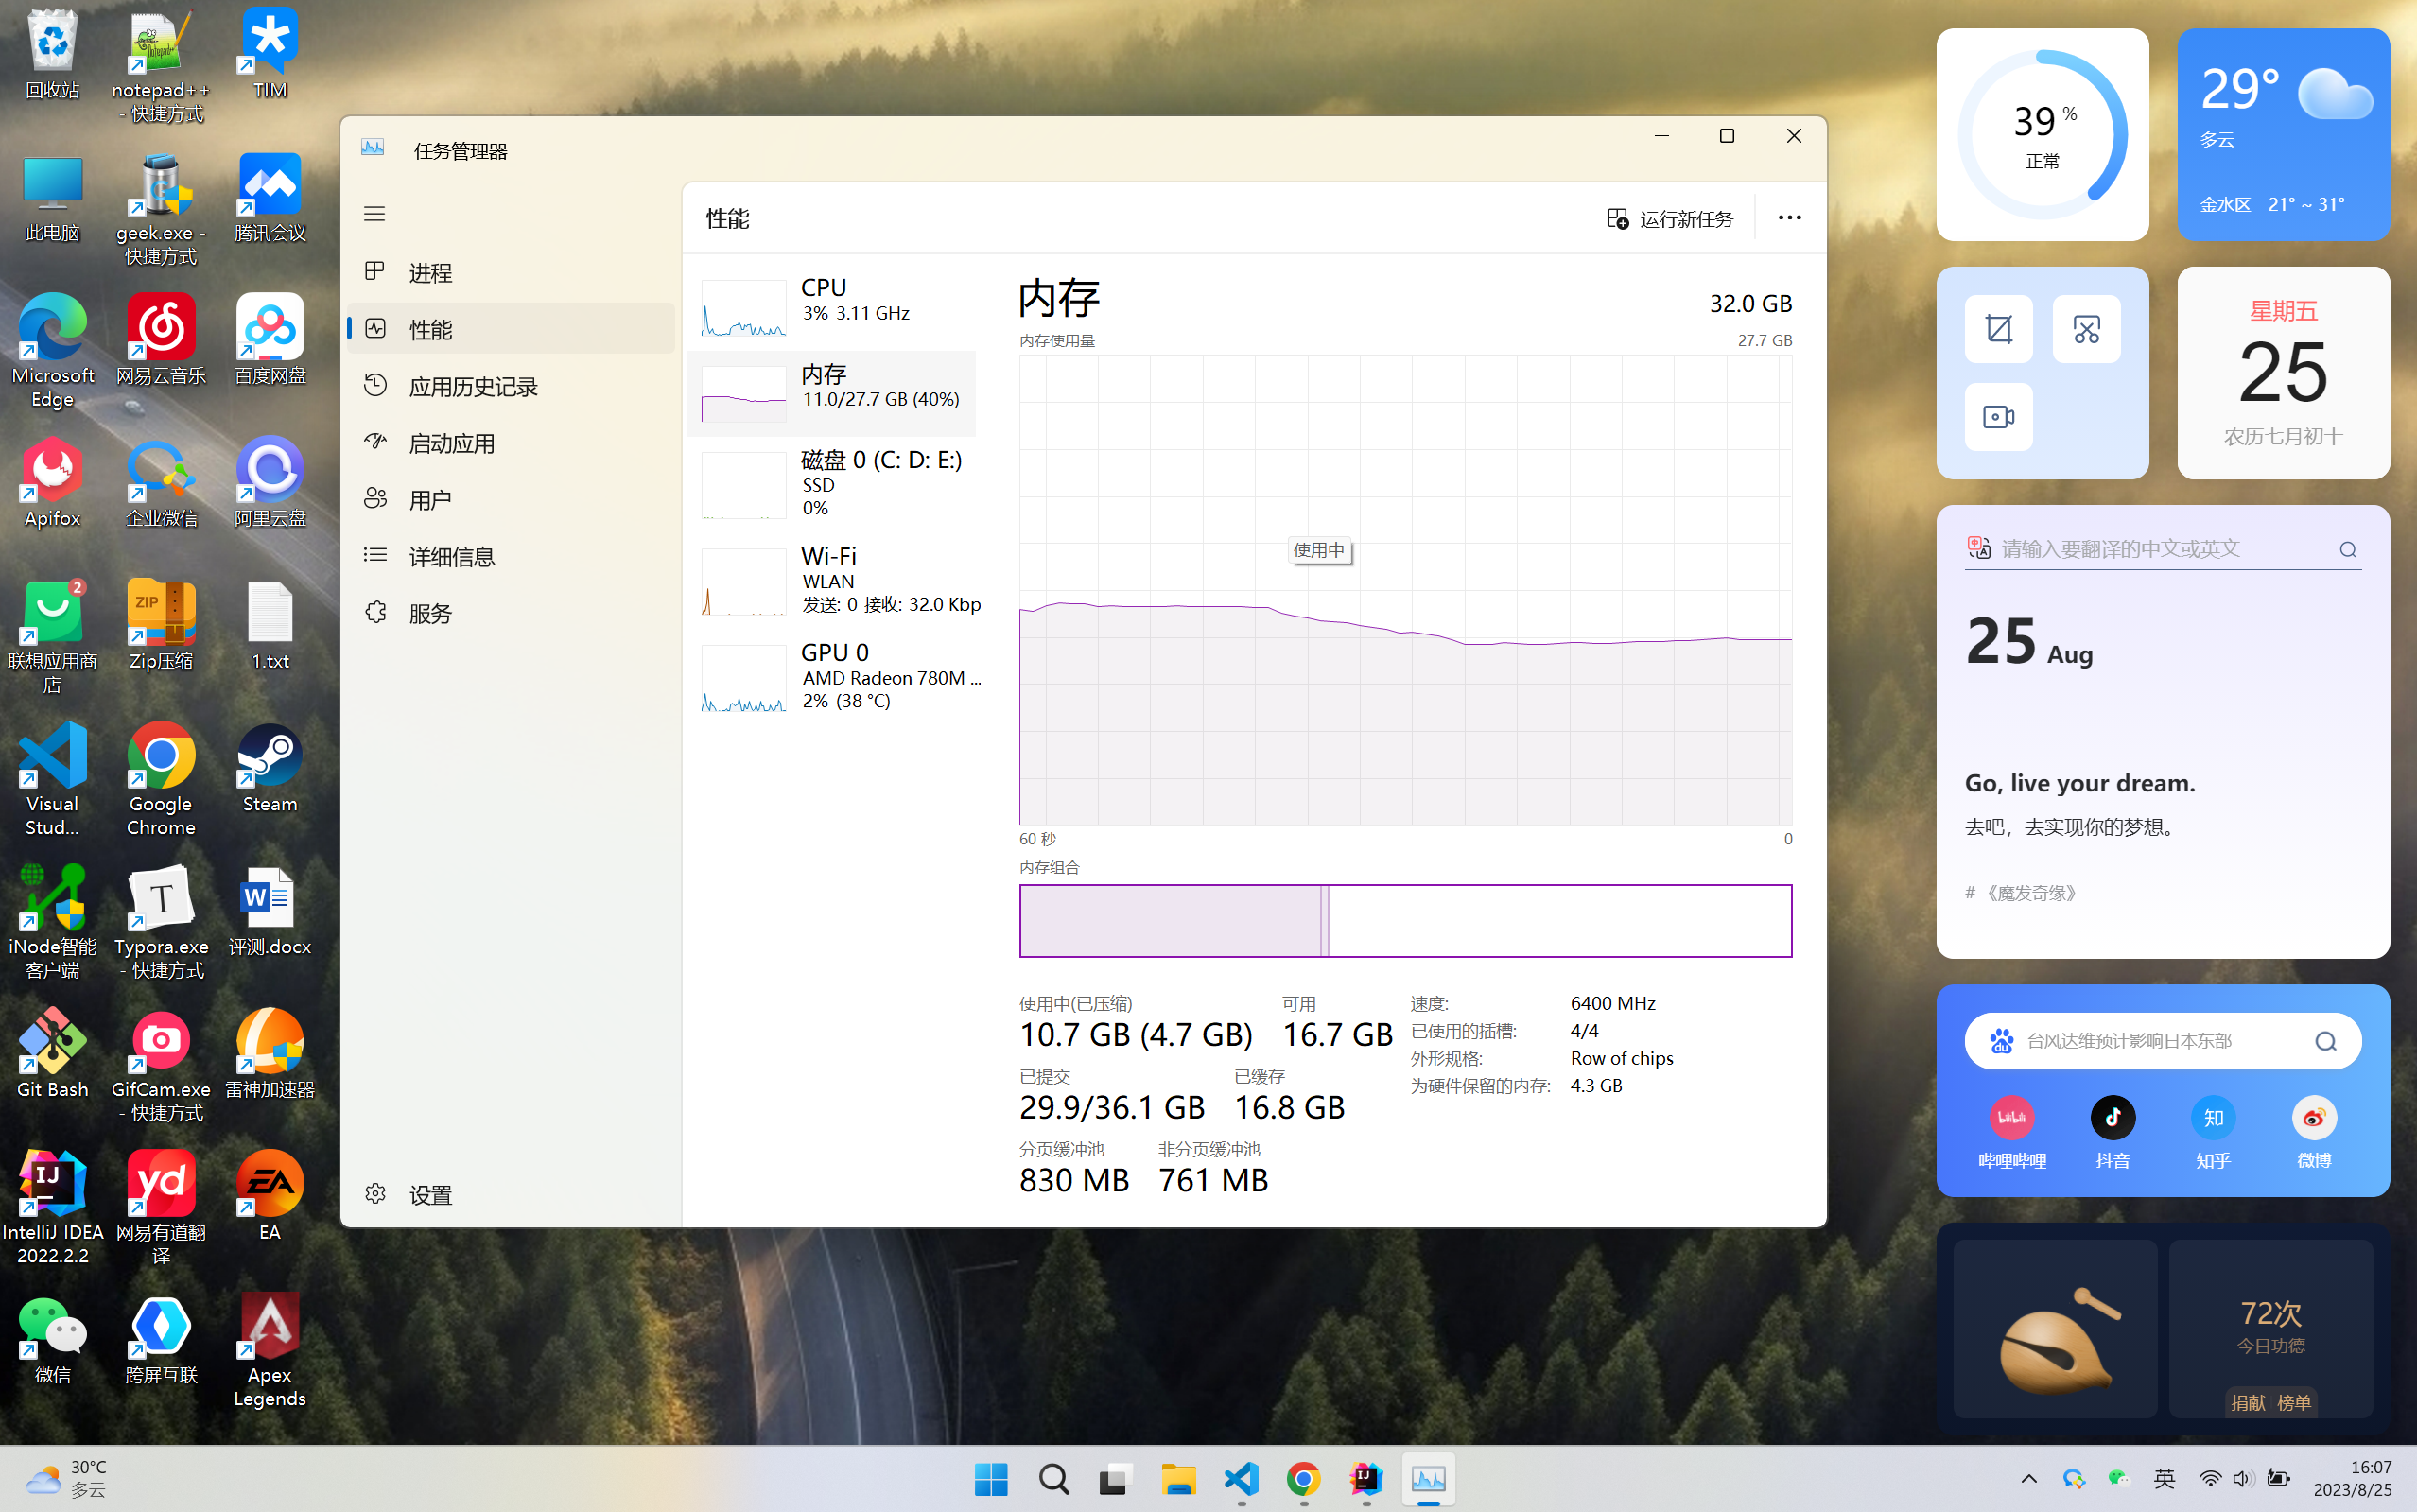Open the 用户 (Users) page
Viewport: 2417px width, 1512px height.
pyautogui.click(x=511, y=499)
